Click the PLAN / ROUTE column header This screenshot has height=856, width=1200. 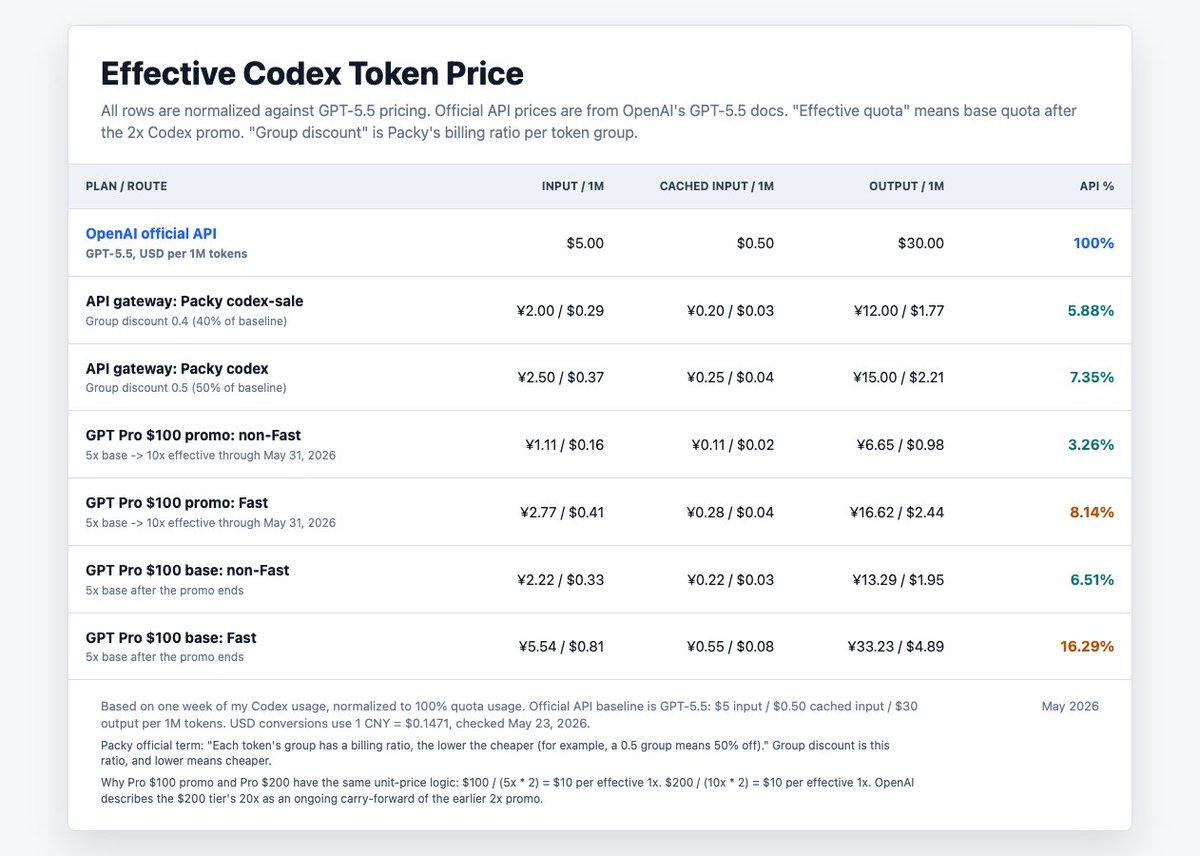click(127, 186)
